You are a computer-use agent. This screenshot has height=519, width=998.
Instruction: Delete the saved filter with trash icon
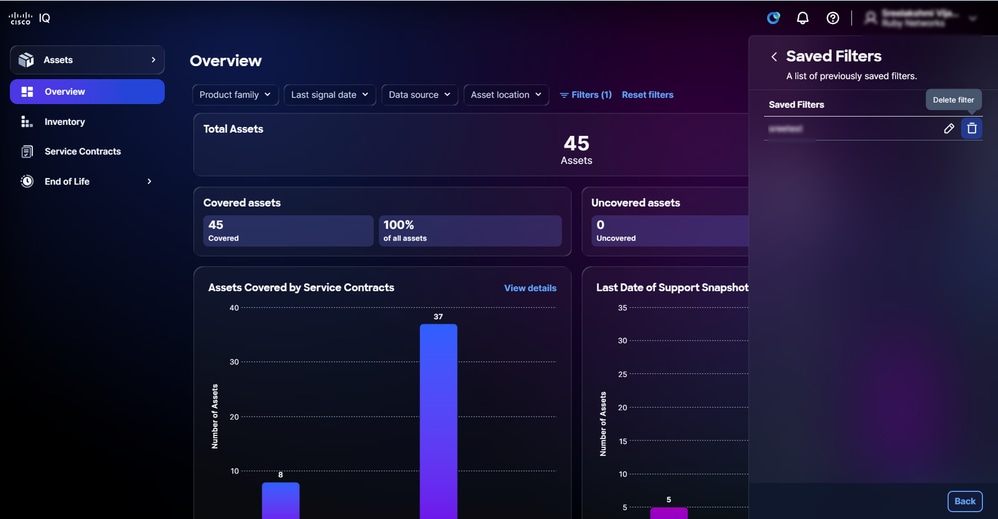pos(971,129)
